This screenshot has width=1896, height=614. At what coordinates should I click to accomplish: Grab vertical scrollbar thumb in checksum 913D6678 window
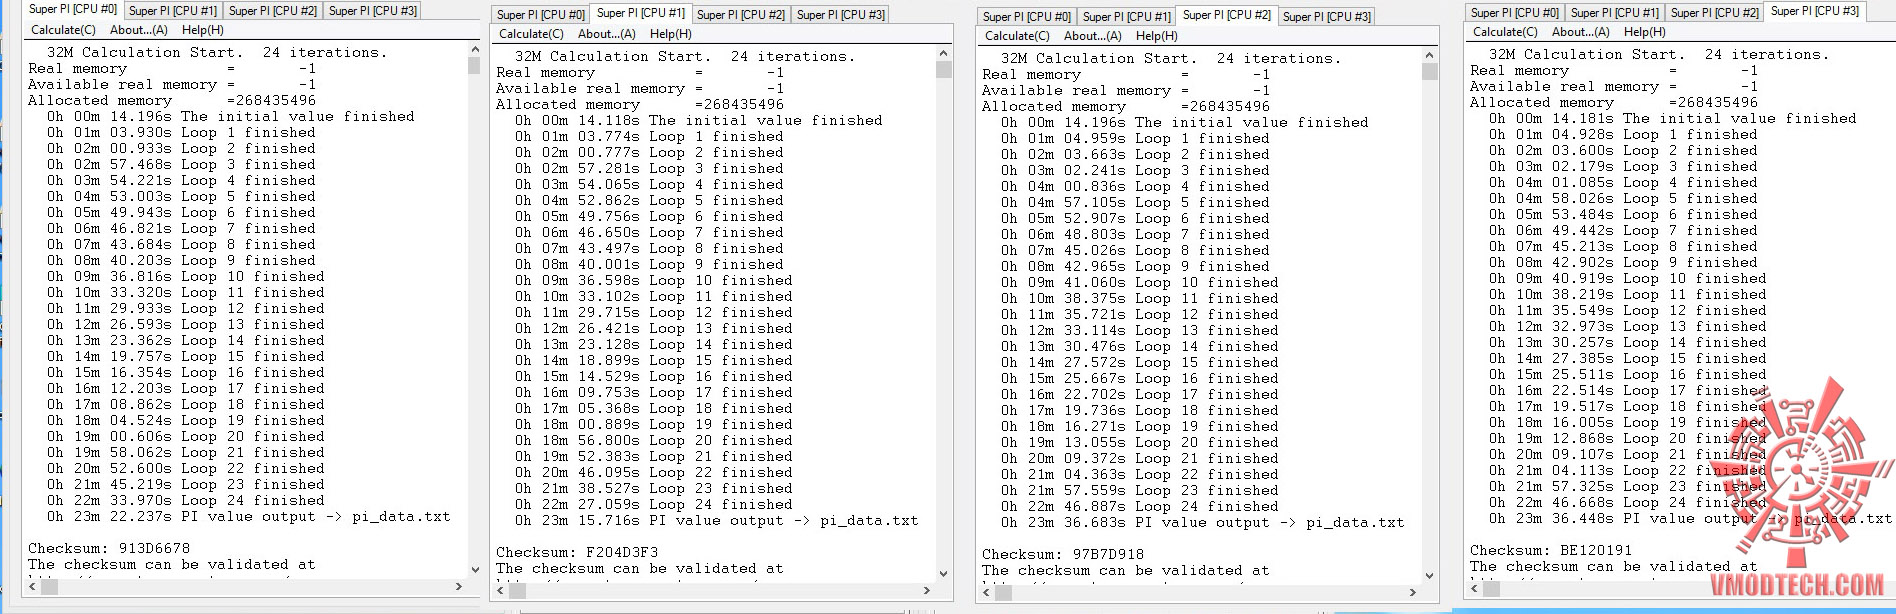474,66
